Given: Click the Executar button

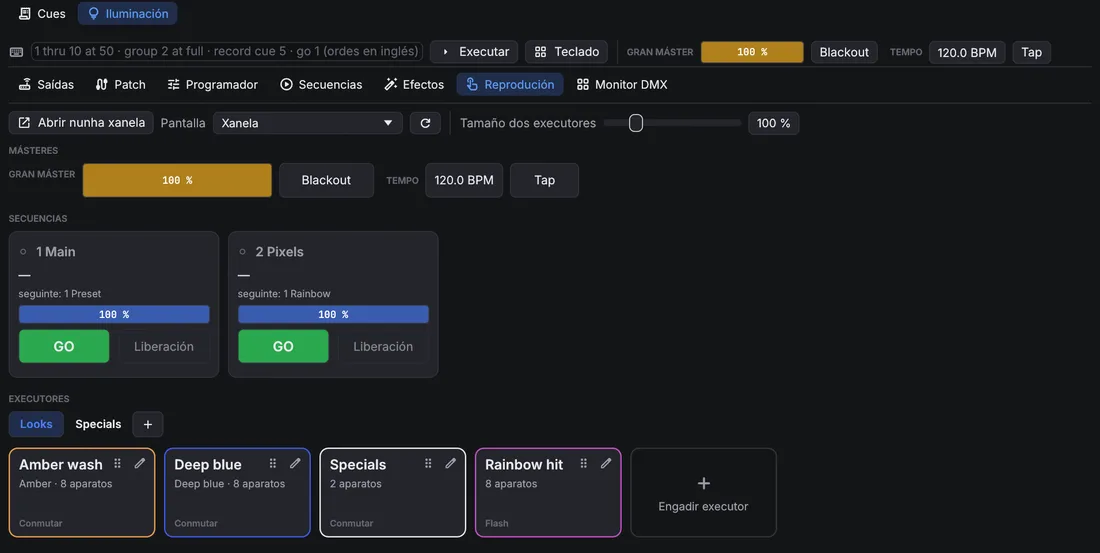Looking at the screenshot, I should 474,52.
